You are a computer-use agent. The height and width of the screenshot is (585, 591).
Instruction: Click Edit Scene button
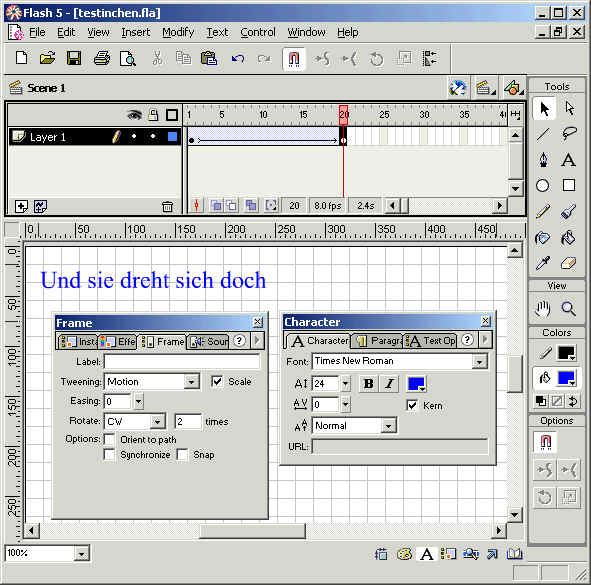(x=485, y=88)
